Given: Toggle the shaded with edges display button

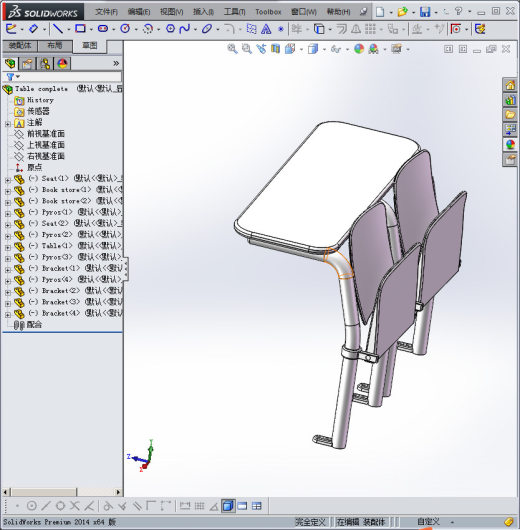Looking at the screenshot, I should coord(228,506).
